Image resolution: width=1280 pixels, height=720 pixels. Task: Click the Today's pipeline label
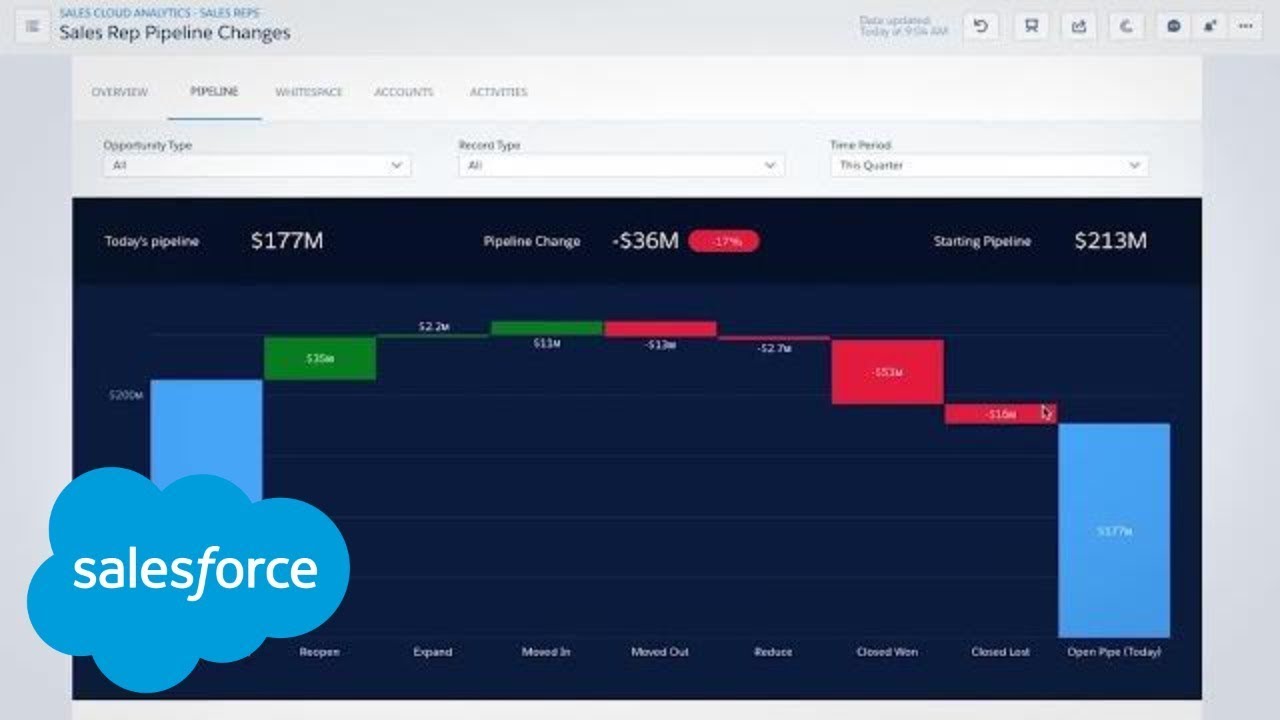[152, 242]
